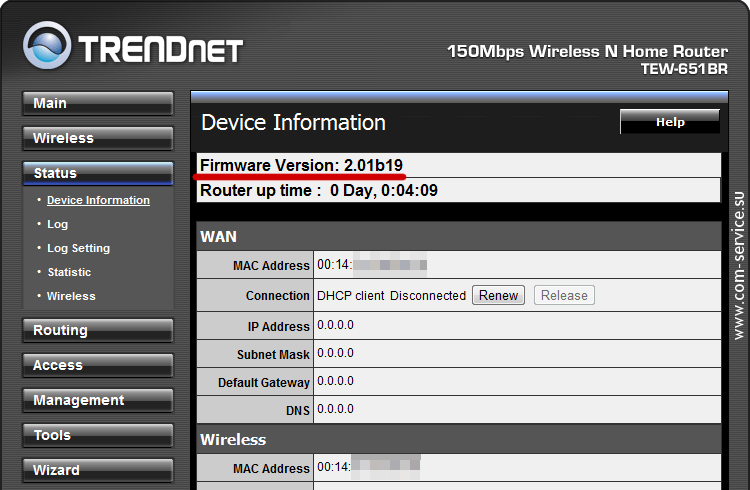This screenshot has width=750, height=490.
Task: Open the Wireless menu section
Action: [98, 138]
